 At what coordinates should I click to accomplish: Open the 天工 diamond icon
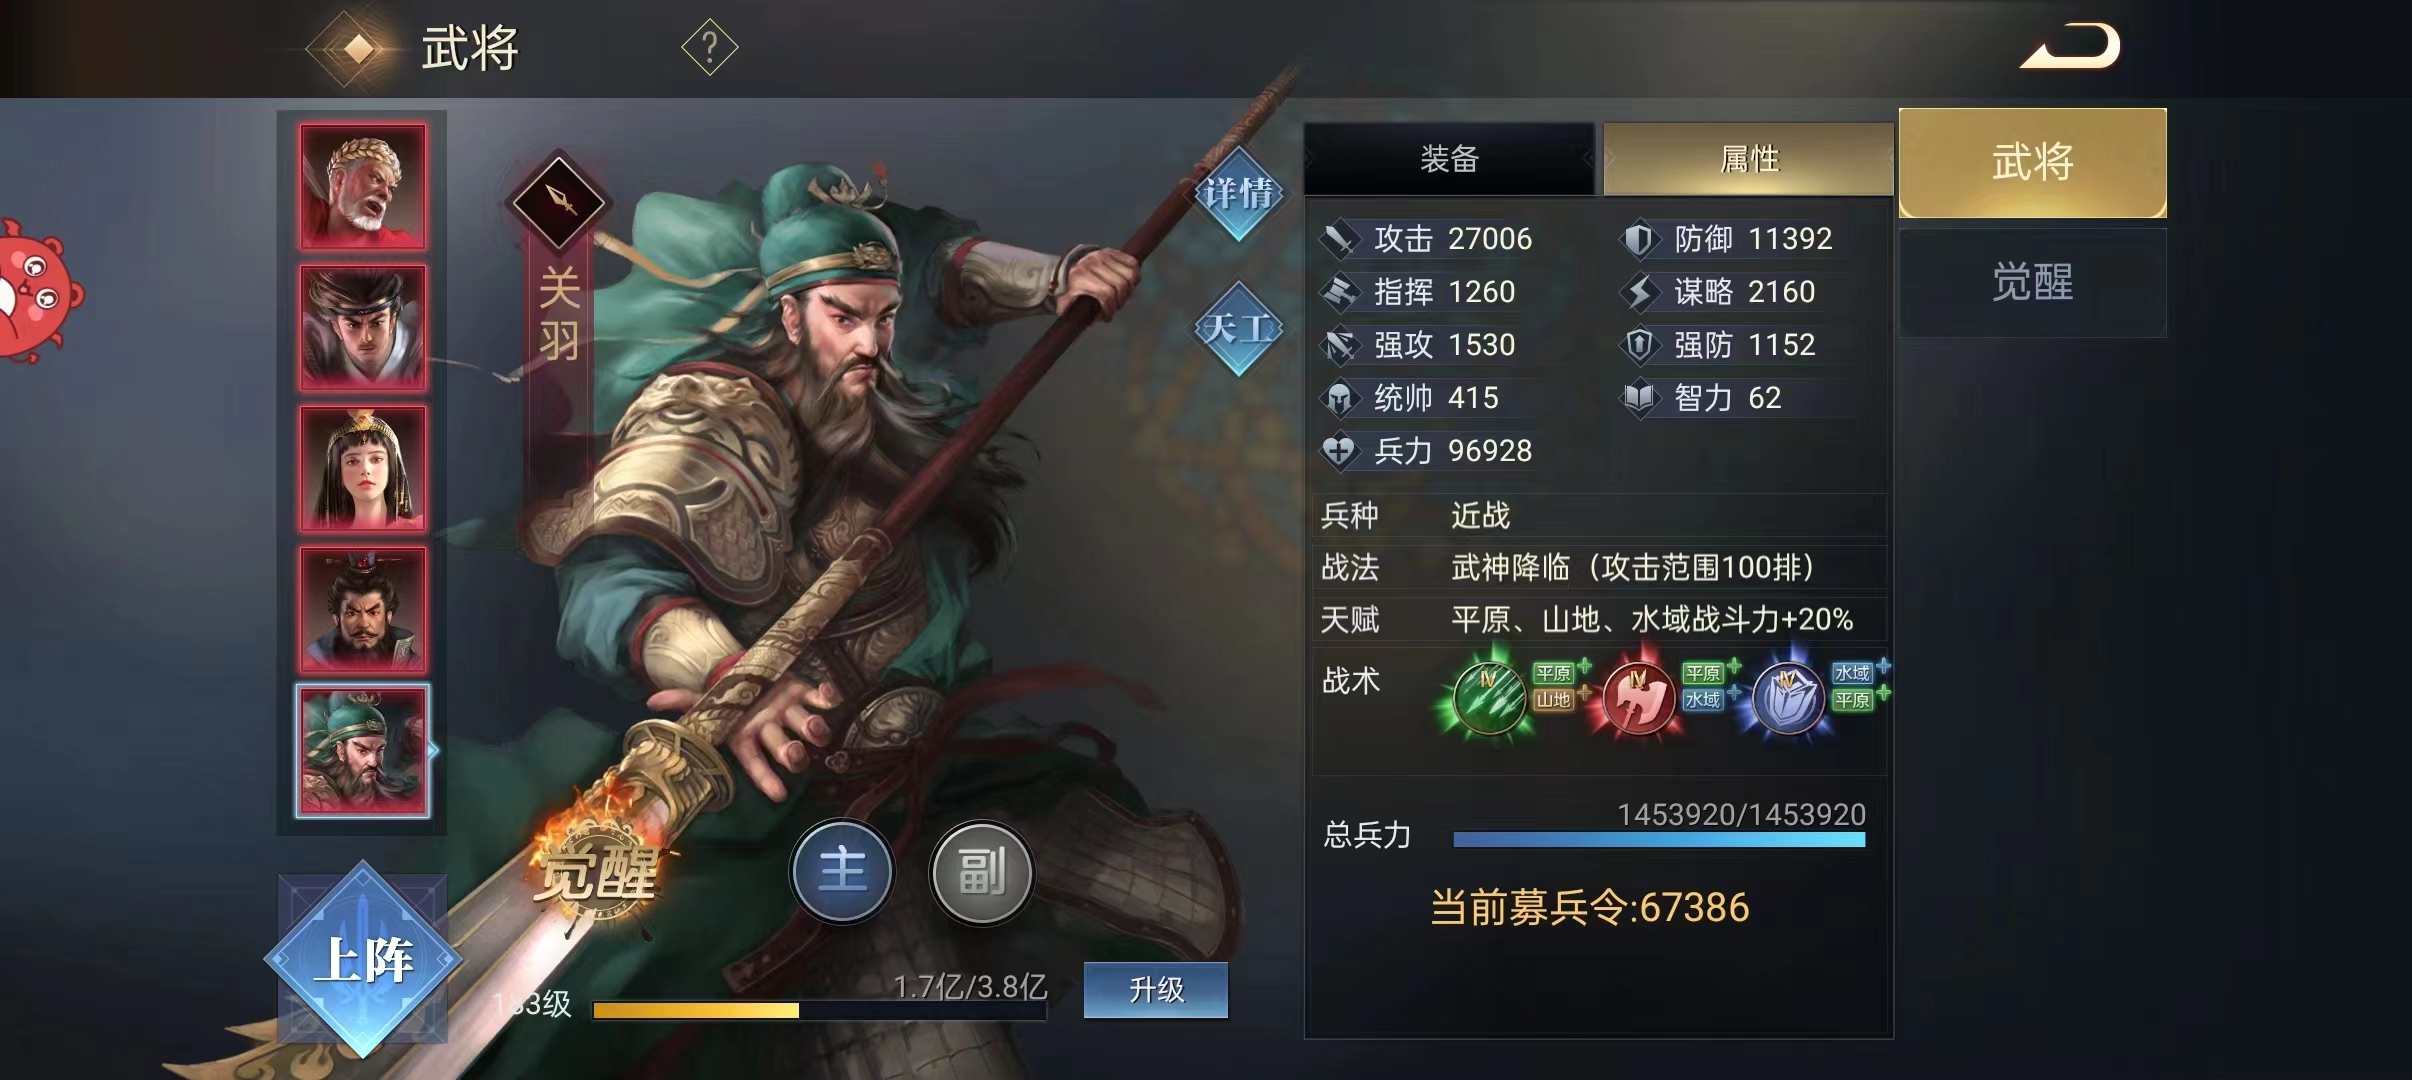(x=1238, y=328)
